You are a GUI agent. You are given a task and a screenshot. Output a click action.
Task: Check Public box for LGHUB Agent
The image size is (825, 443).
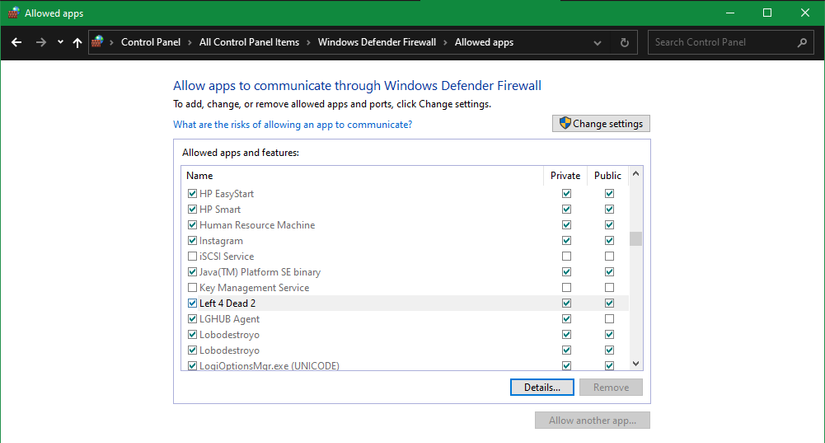tap(608, 319)
